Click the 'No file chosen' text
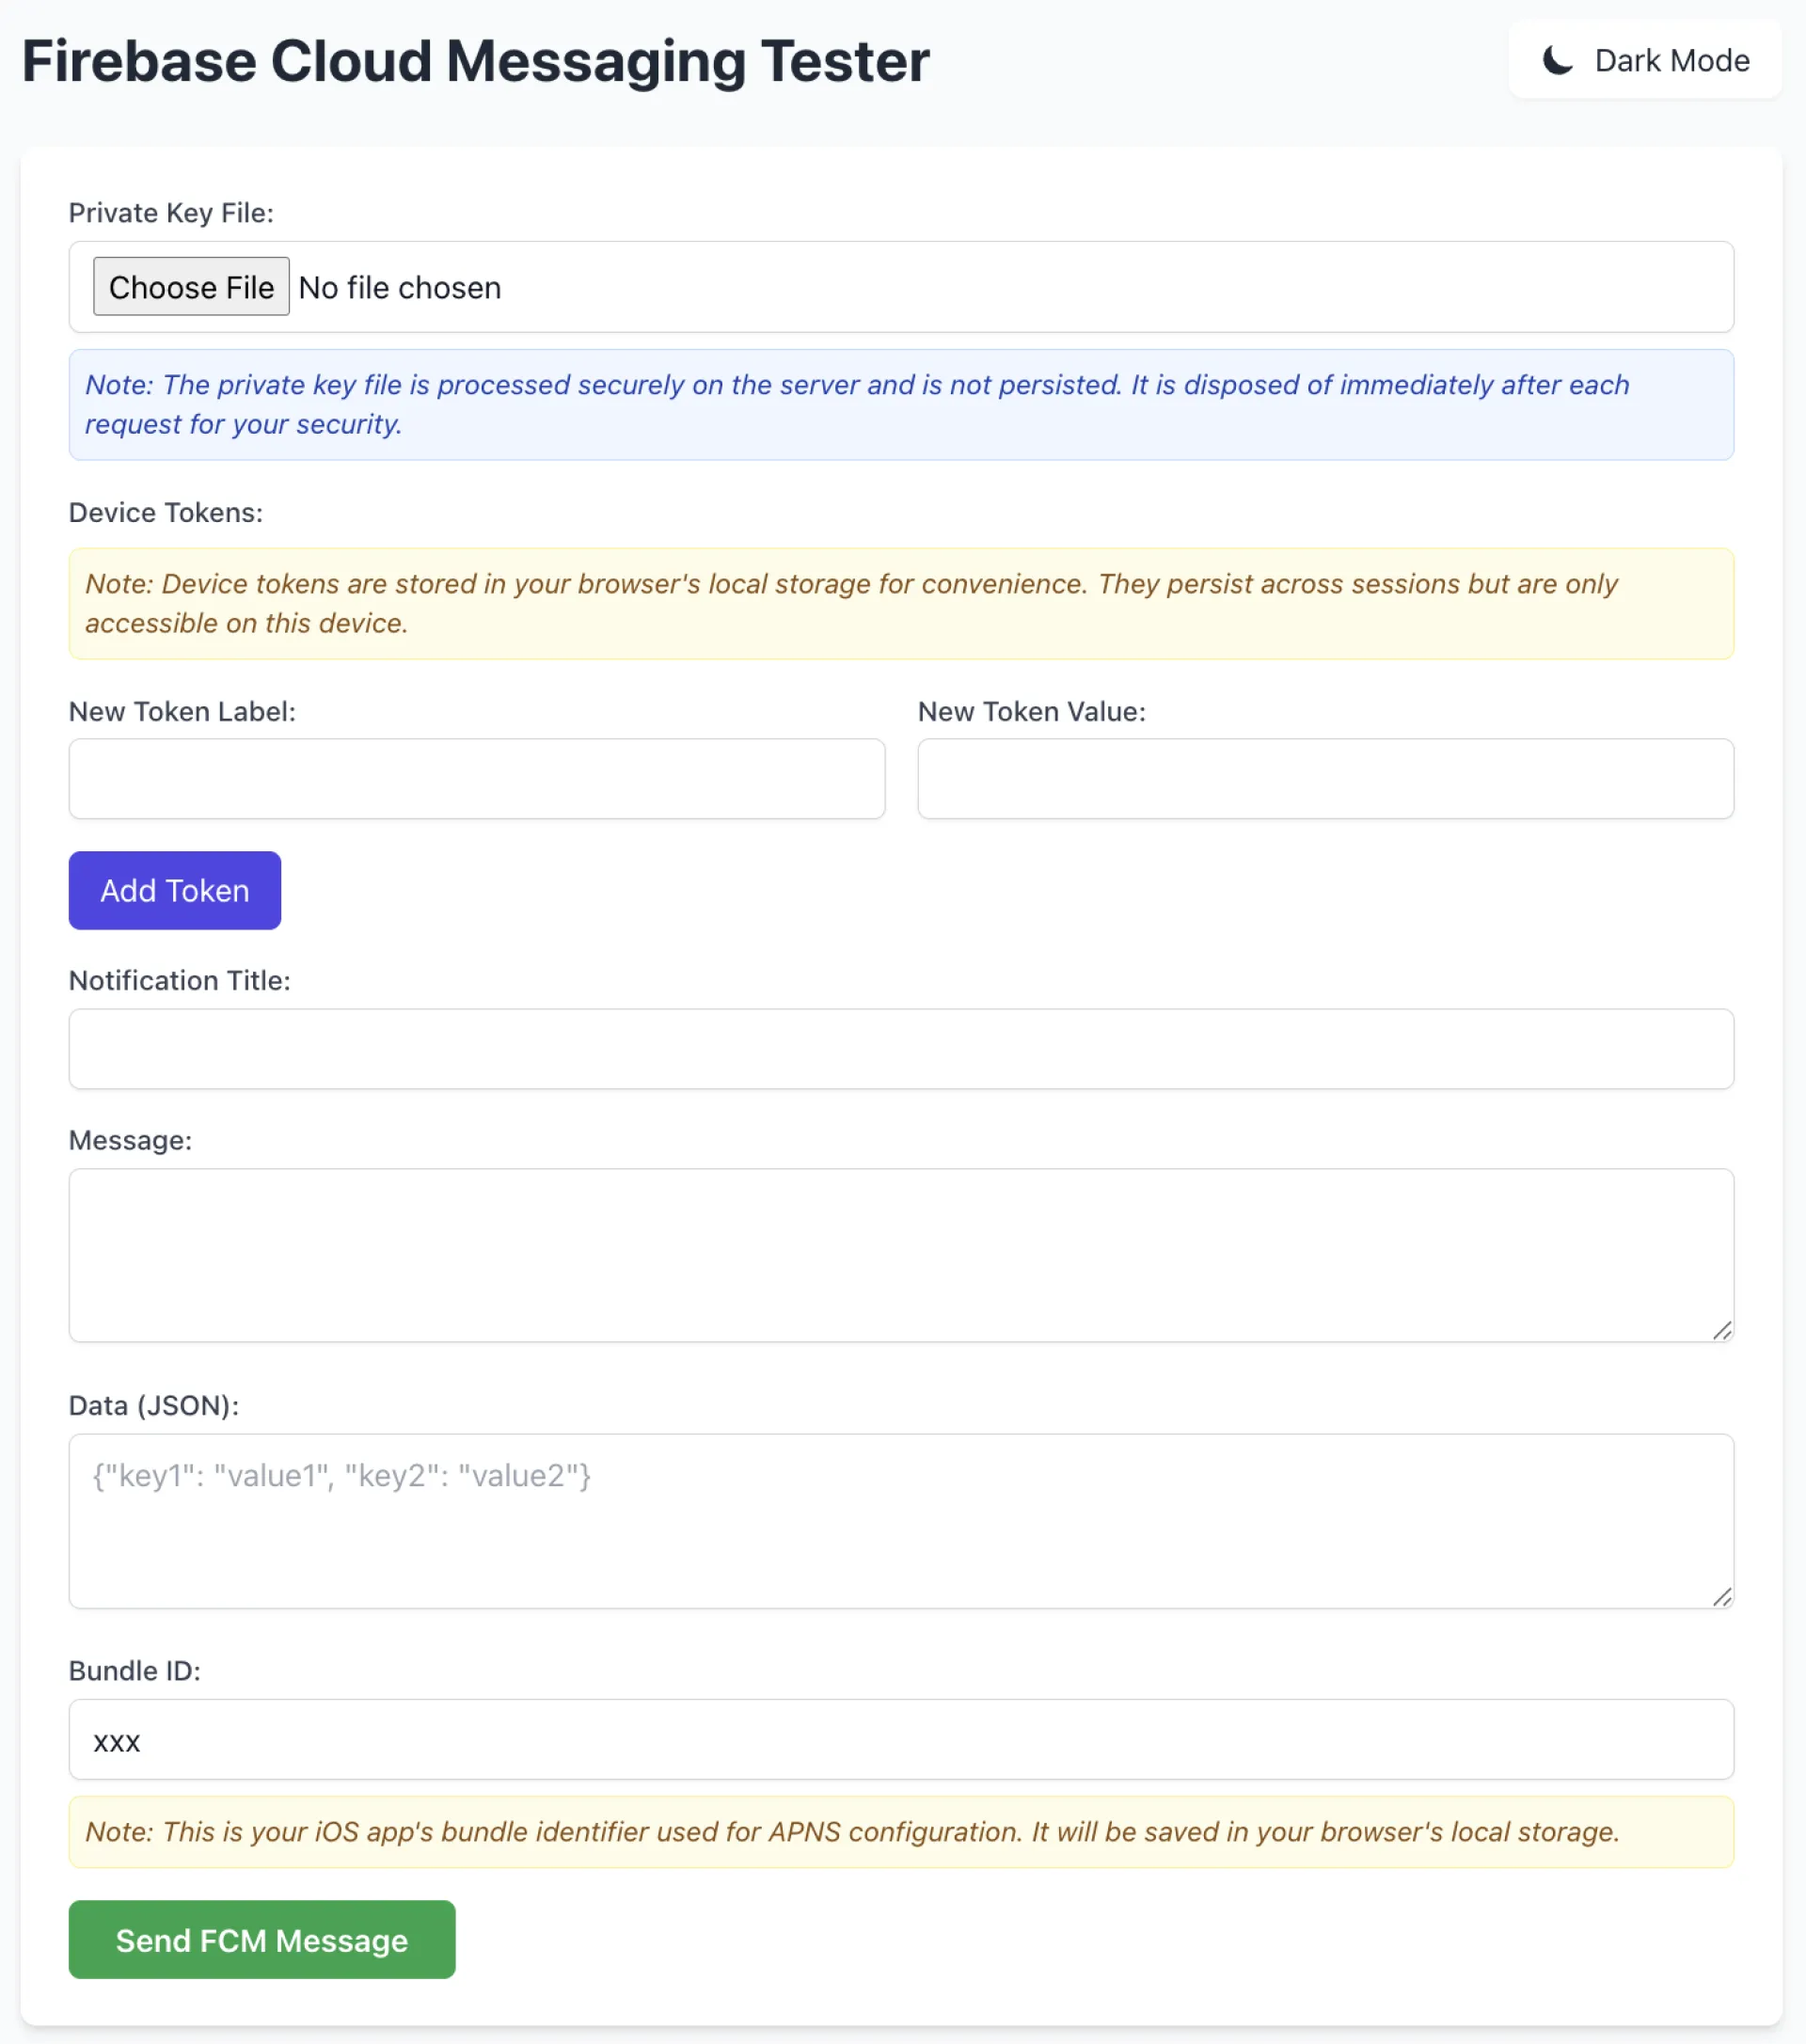 399,288
